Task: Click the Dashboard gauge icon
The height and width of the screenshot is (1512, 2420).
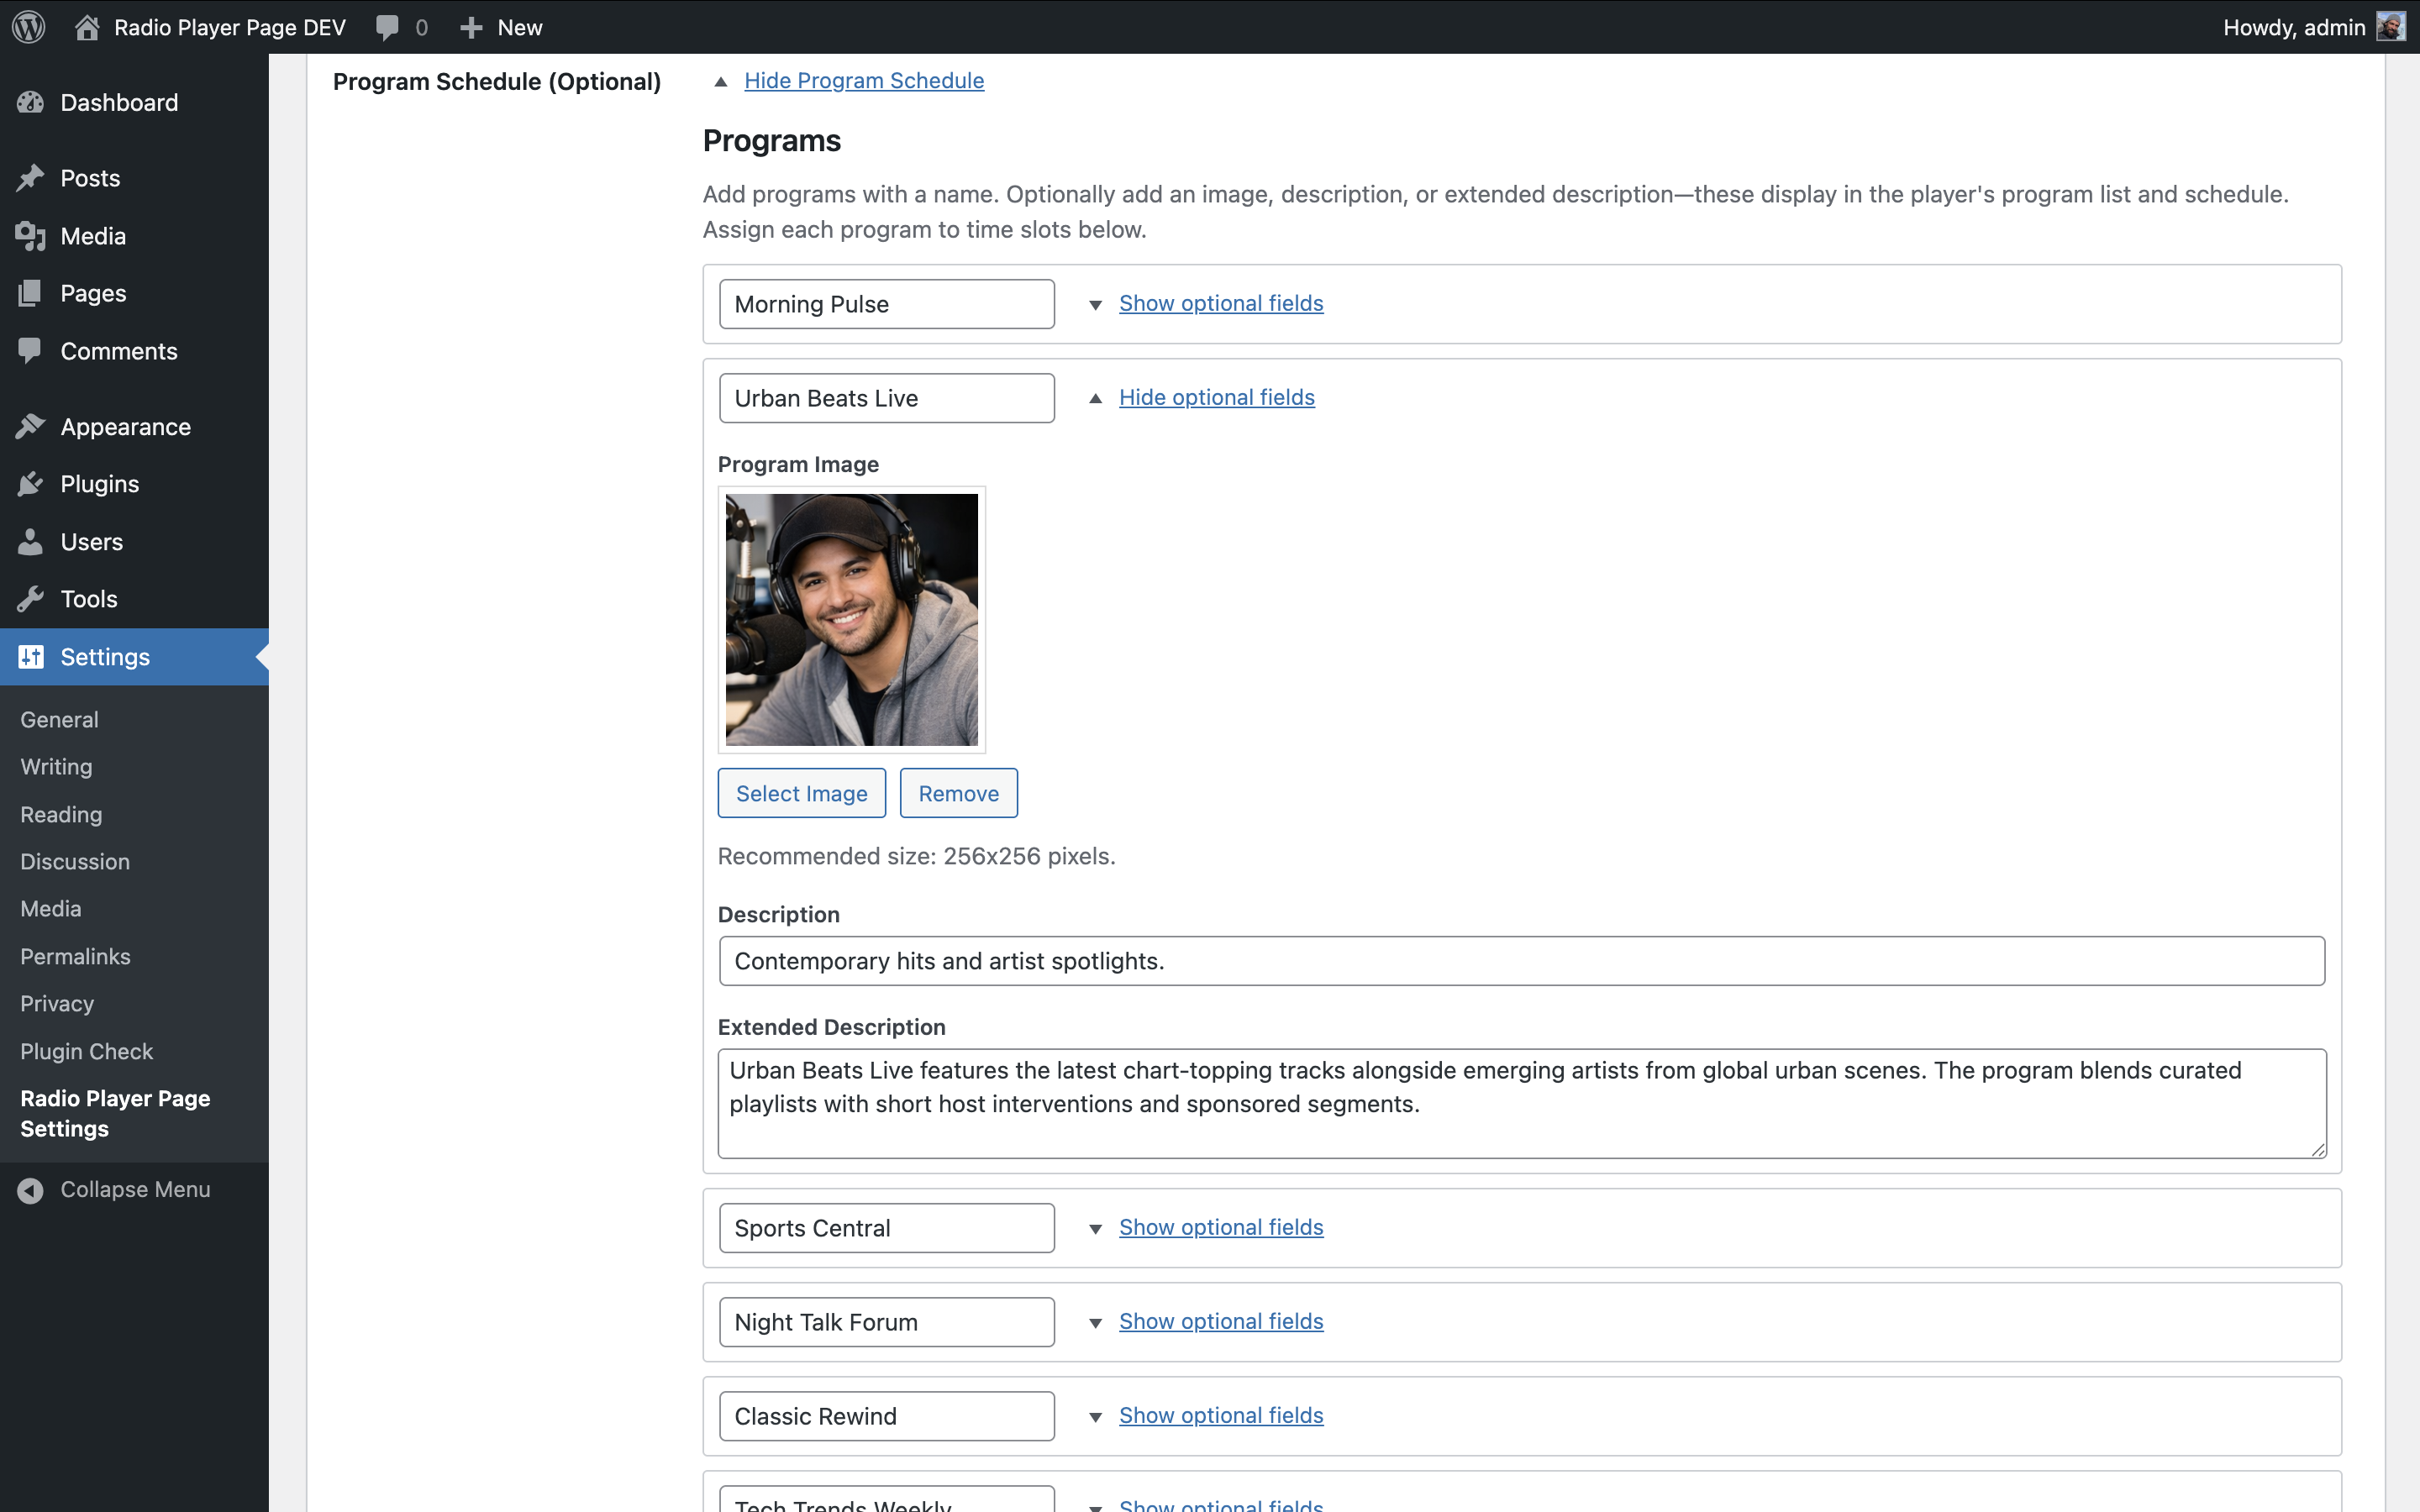Action: click(x=30, y=102)
